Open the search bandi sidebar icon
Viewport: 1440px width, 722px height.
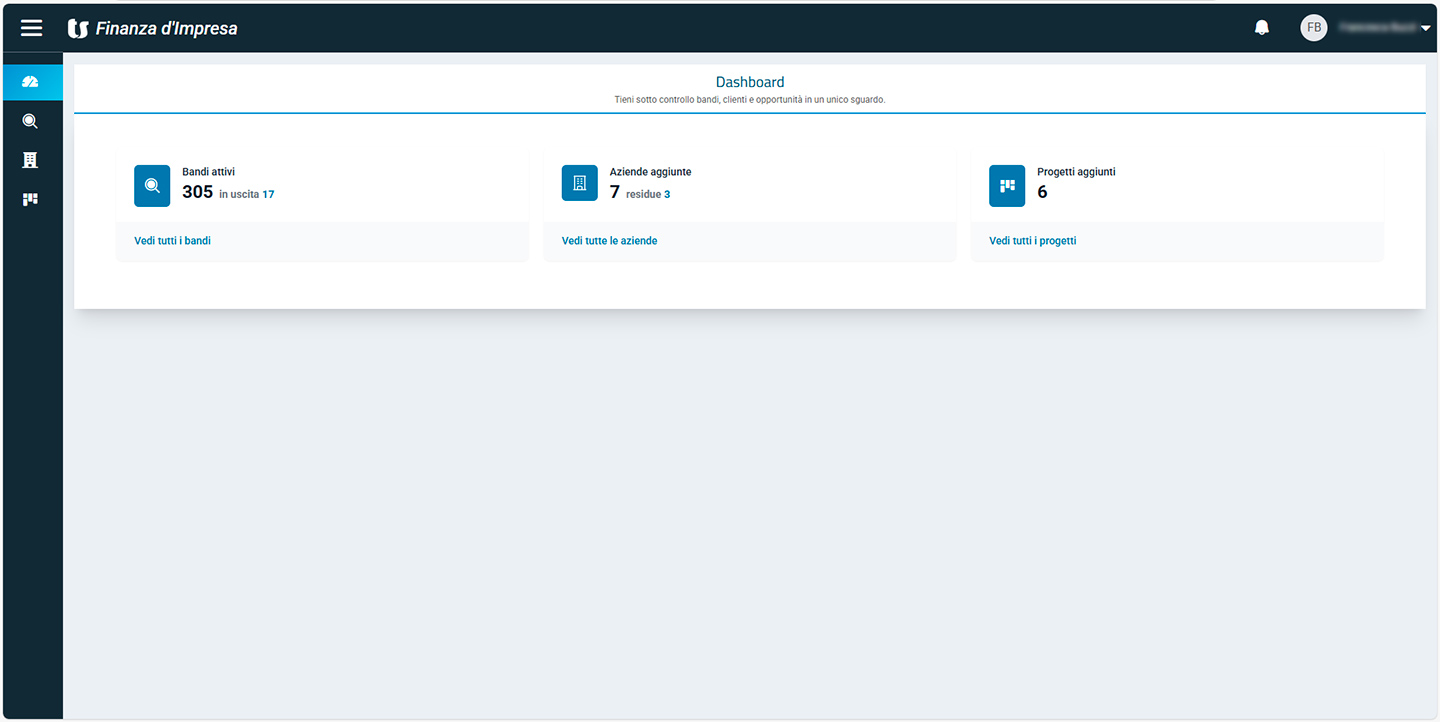30,121
